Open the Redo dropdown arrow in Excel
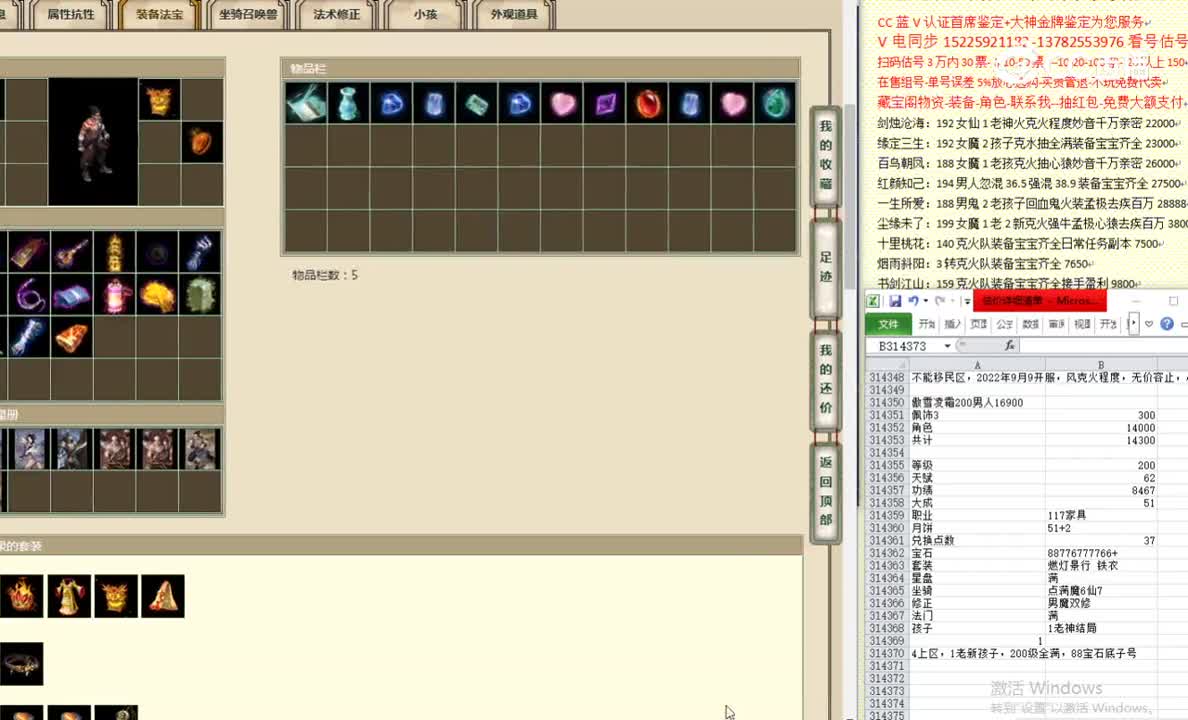 point(952,301)
